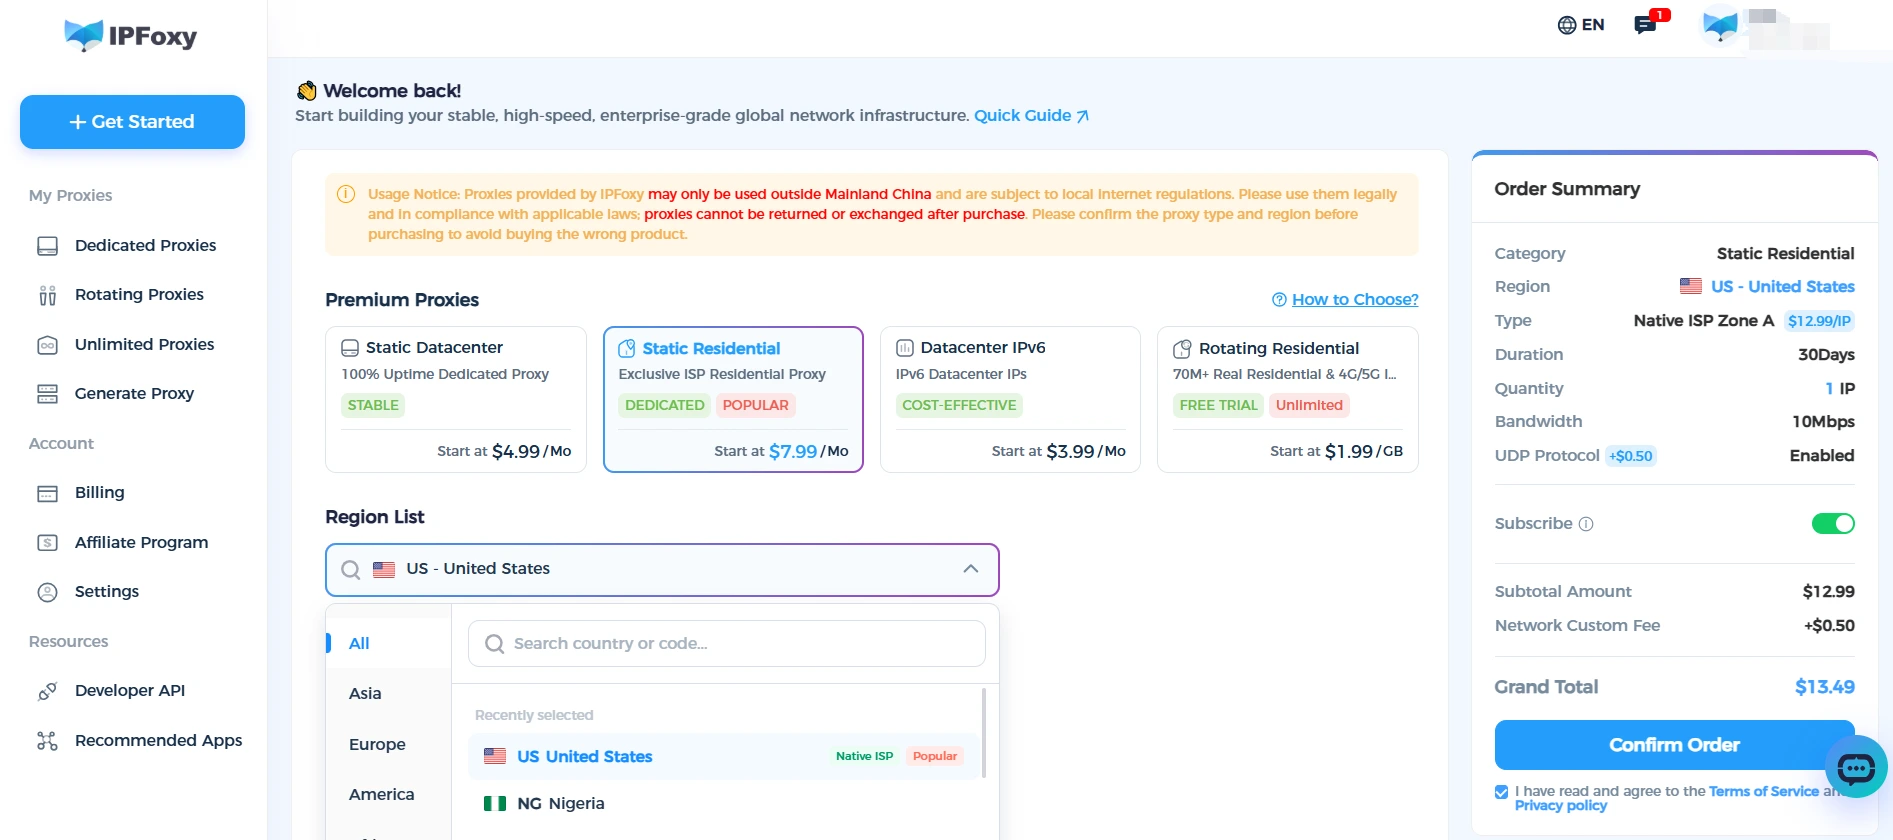The height and width of the screenshot is (840, 1893).
Task: Open the How to Choose? link
Action: pos(1354,300)
